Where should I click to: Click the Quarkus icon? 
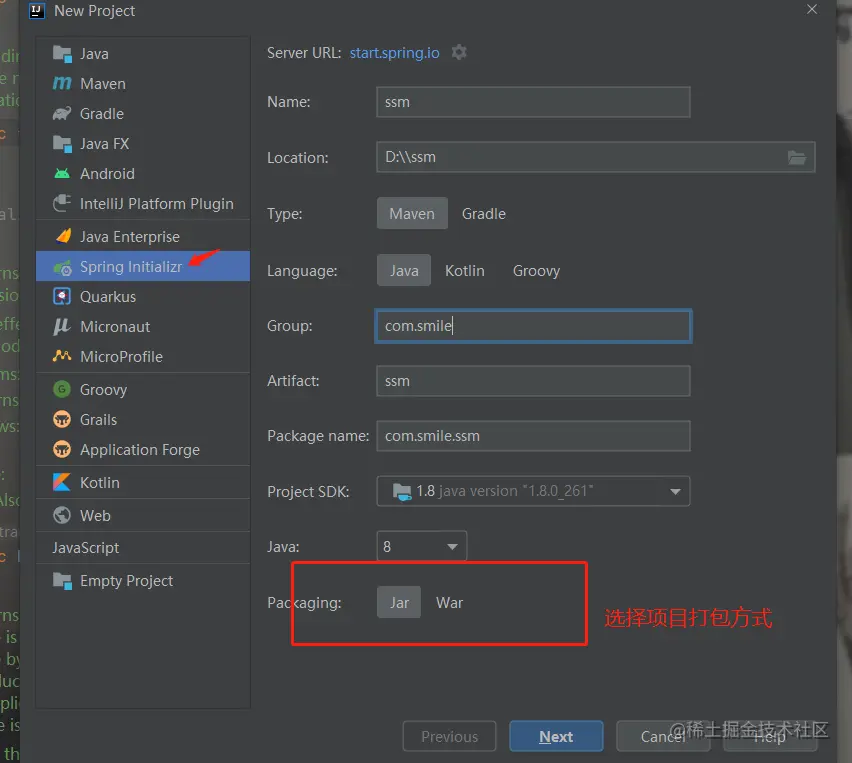62,297
